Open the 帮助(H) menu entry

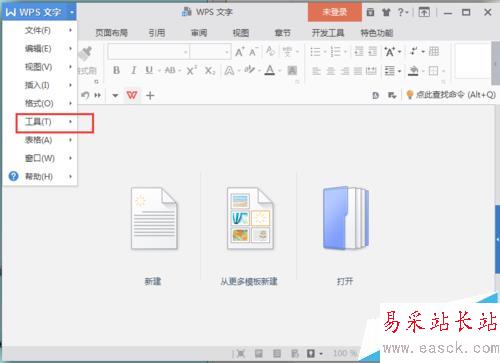pos(40,176)
